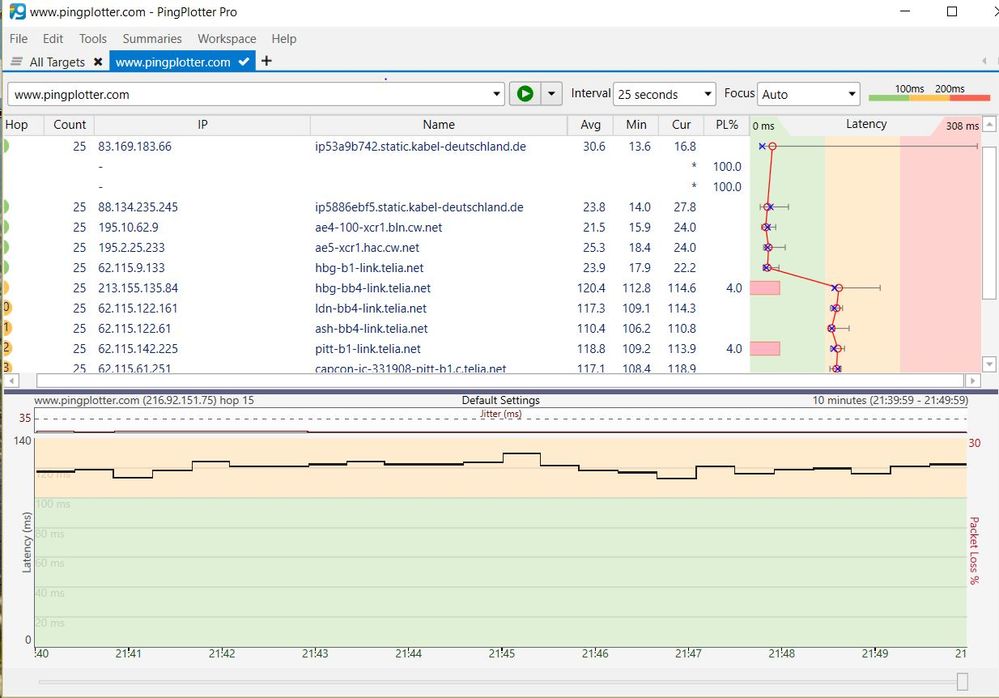999x698 pixels.
Task: Click the PingPlotter app icon in title bar
Action: (x=17, y=12)
